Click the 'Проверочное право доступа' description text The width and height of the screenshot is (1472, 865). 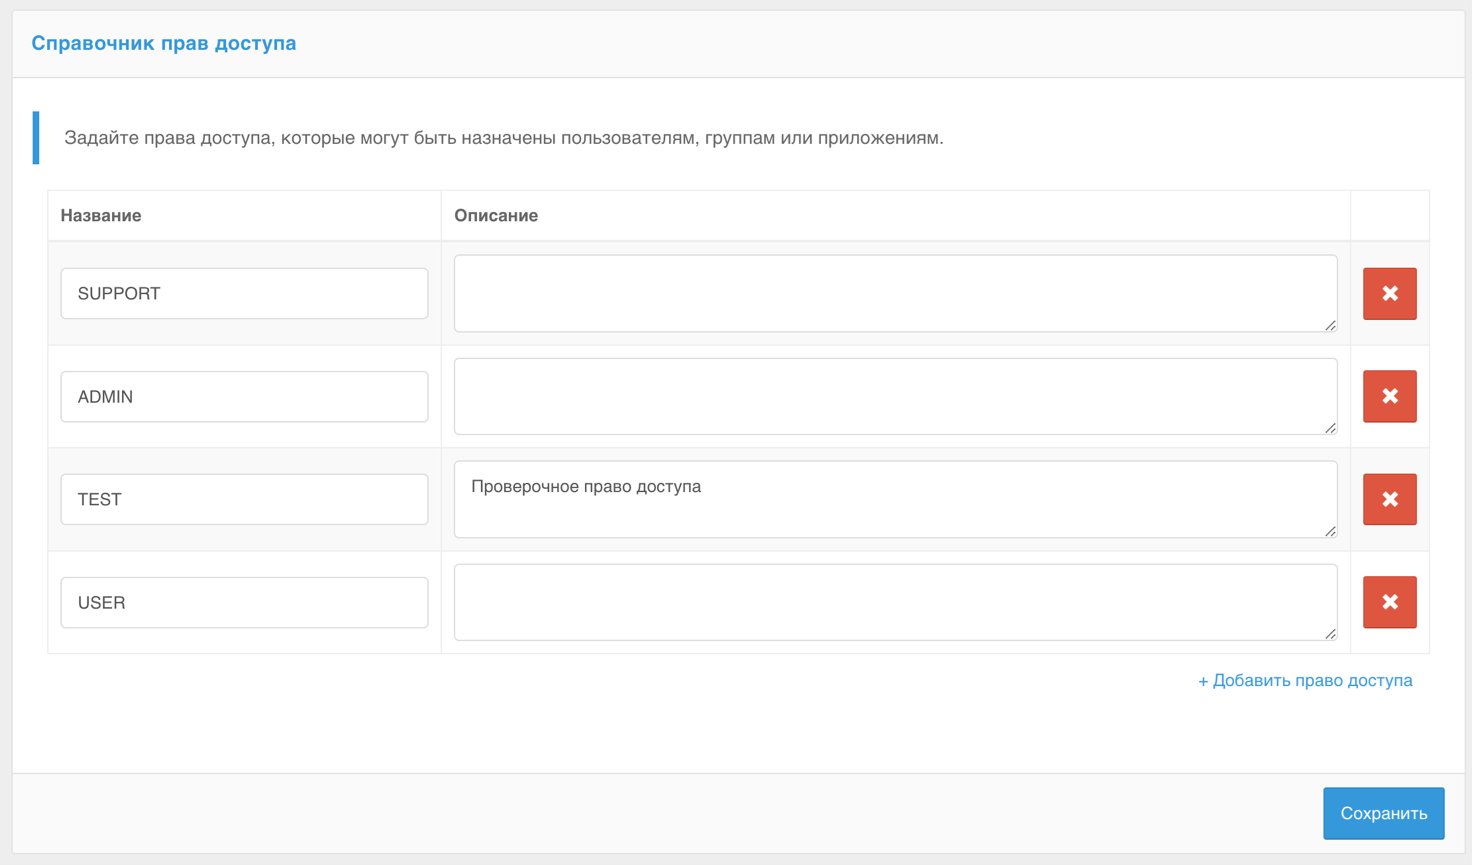click(x=586, y=487)
